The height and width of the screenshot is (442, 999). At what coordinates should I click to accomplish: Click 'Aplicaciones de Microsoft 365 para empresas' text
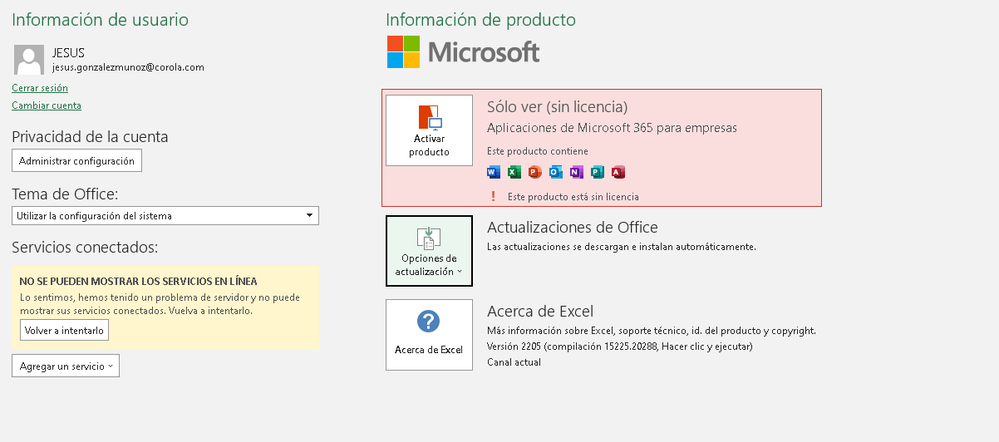[612, 128]
